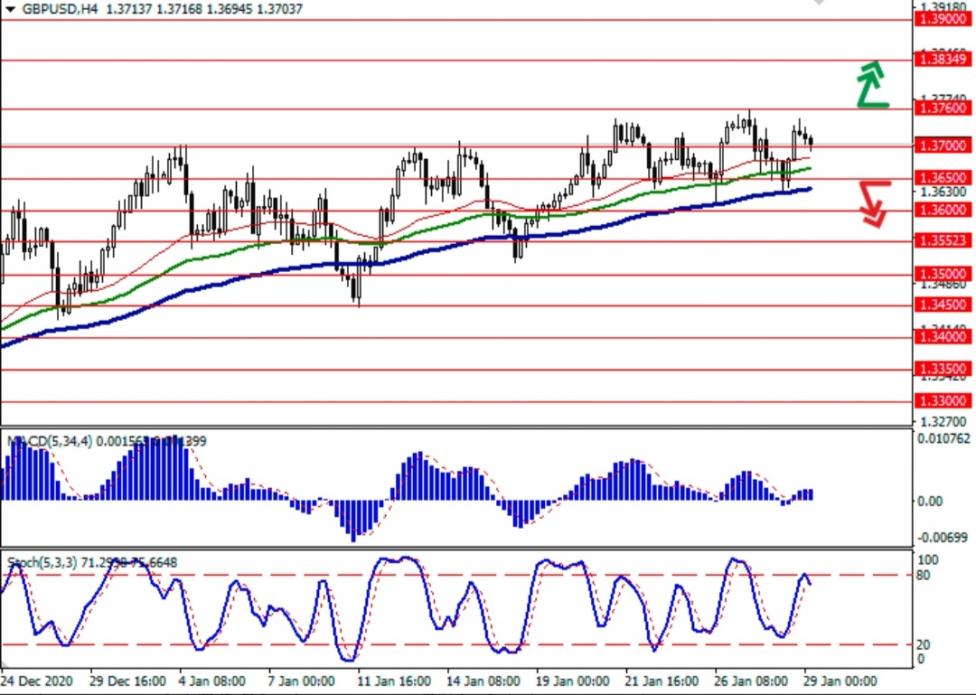Click the 1.35523 price level label
Screen dimensions: 976x695
[943, 240]
